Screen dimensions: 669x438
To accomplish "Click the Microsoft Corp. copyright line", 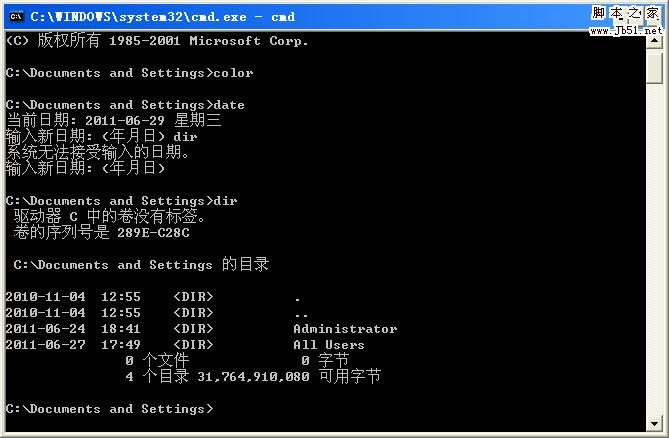I will (x=157, y=41).
